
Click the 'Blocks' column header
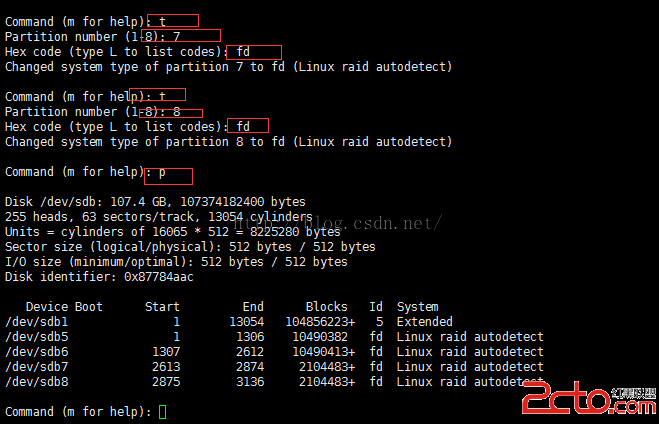pos(327,307)
